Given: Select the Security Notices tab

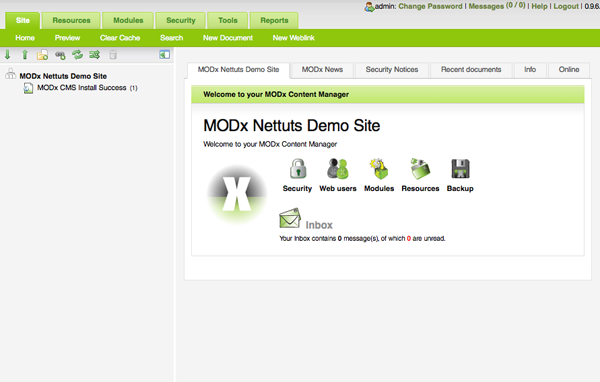Looking at the screenshot, I should (392, 70).
